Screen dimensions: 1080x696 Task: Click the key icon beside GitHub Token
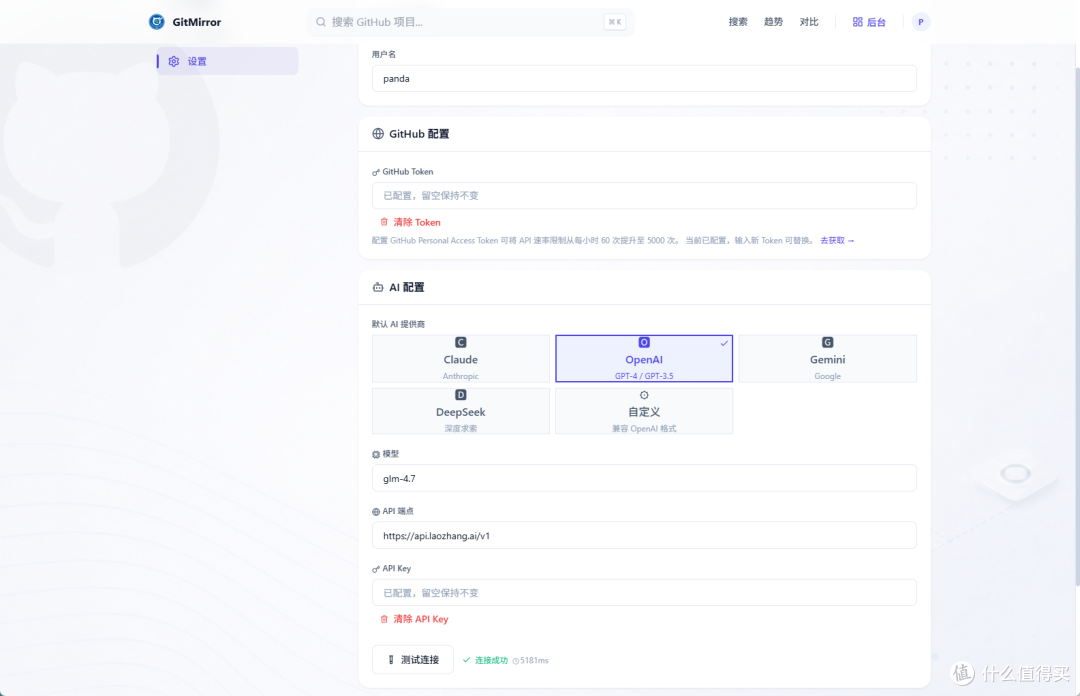click(376, 172)
